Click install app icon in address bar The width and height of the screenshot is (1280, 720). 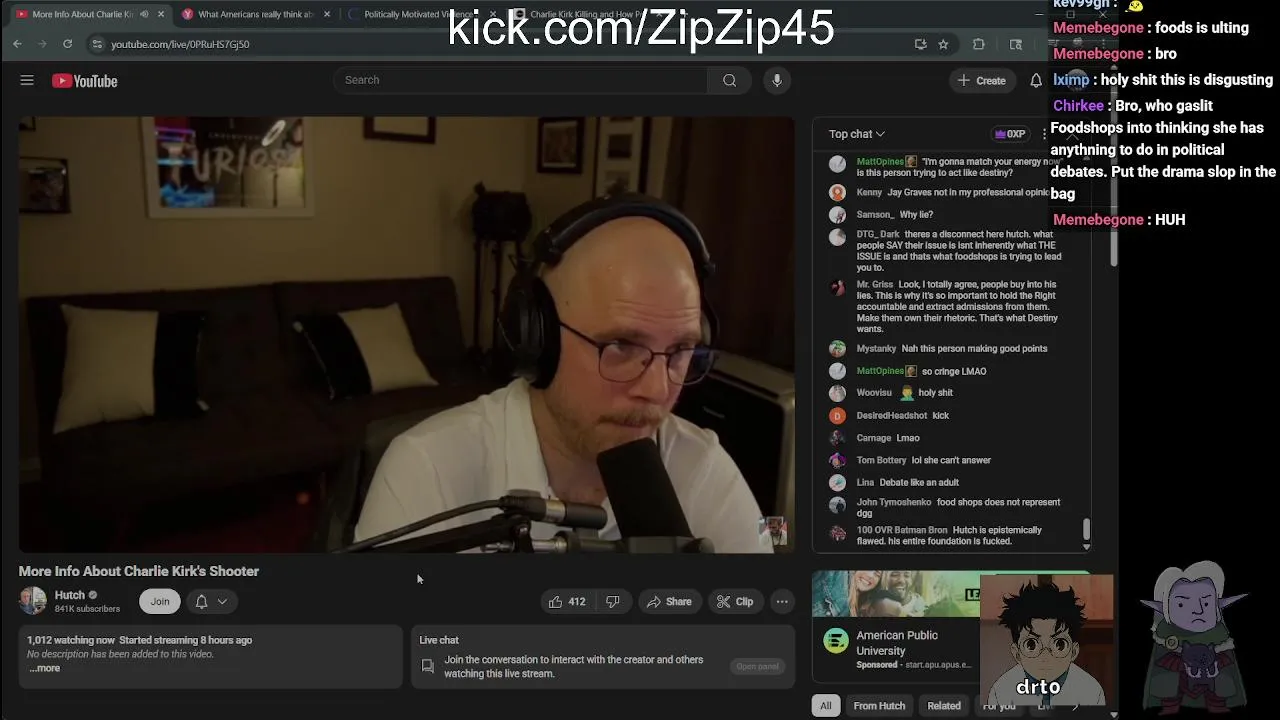[x=920, y=44]
